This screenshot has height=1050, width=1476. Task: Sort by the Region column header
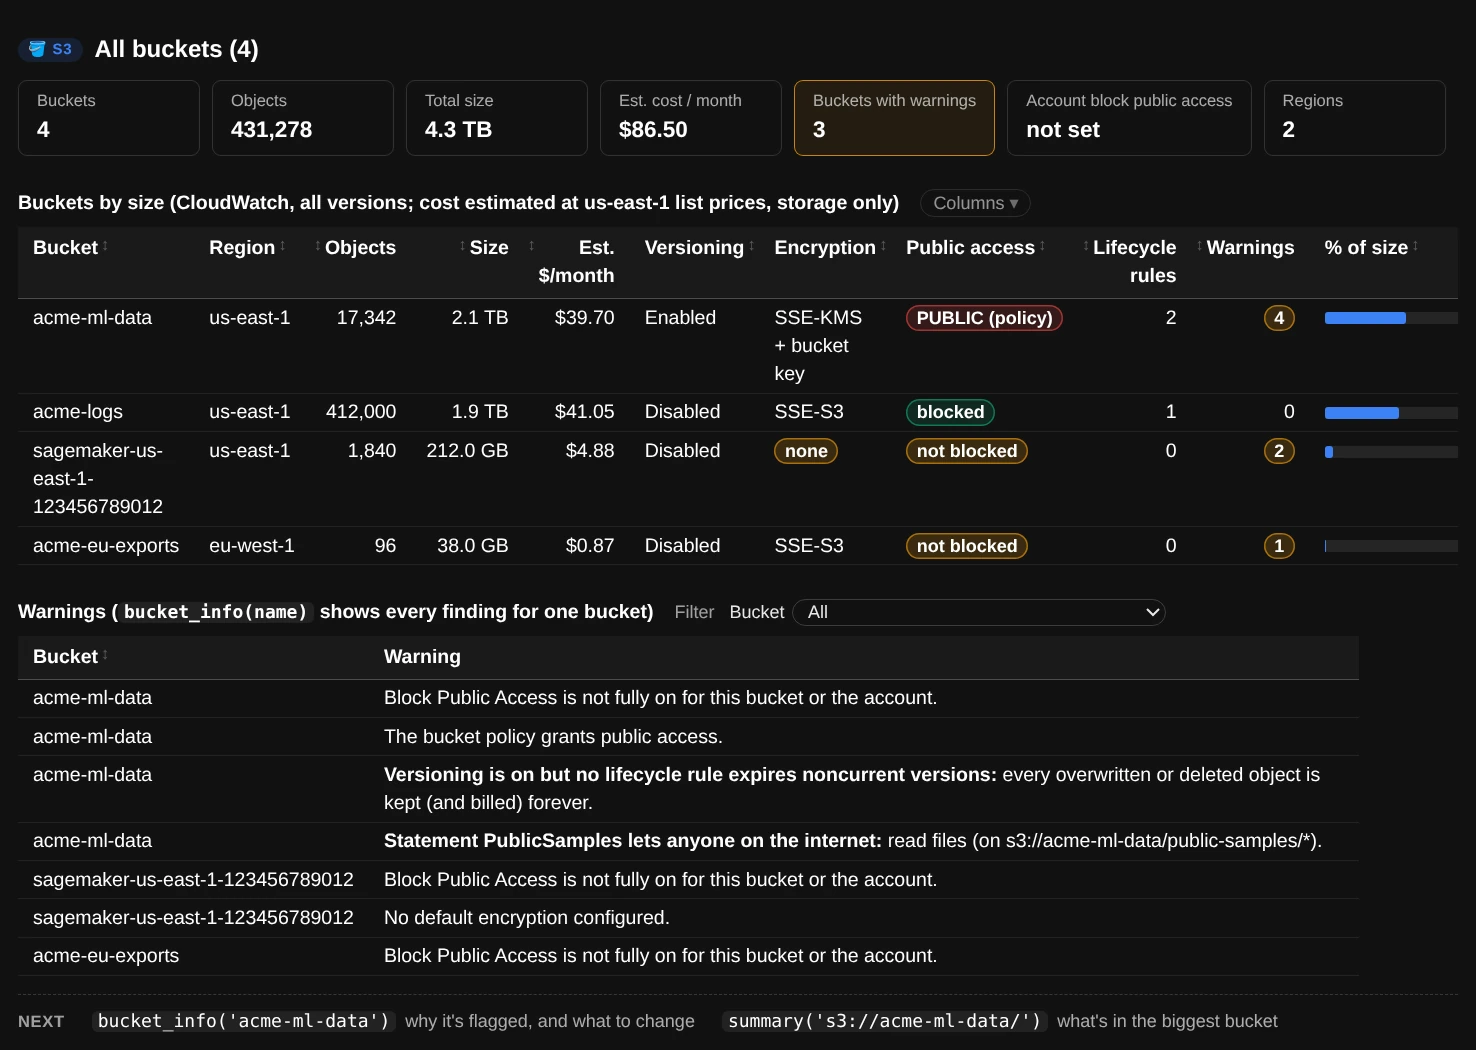point(247,247)
